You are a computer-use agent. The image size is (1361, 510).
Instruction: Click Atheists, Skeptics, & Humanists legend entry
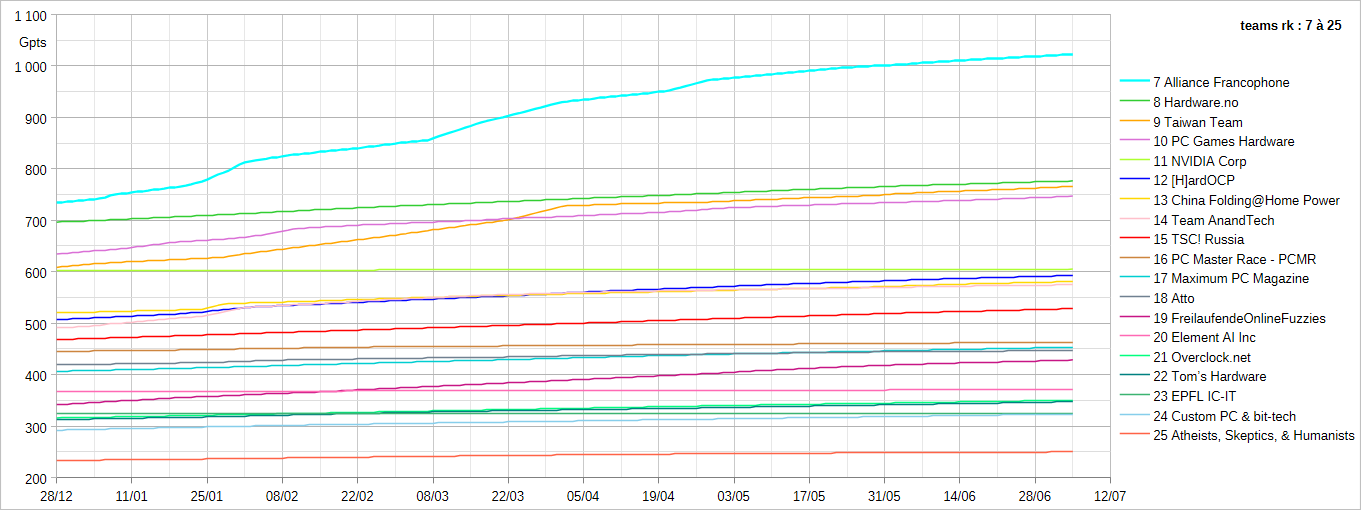coord(1237,436)
